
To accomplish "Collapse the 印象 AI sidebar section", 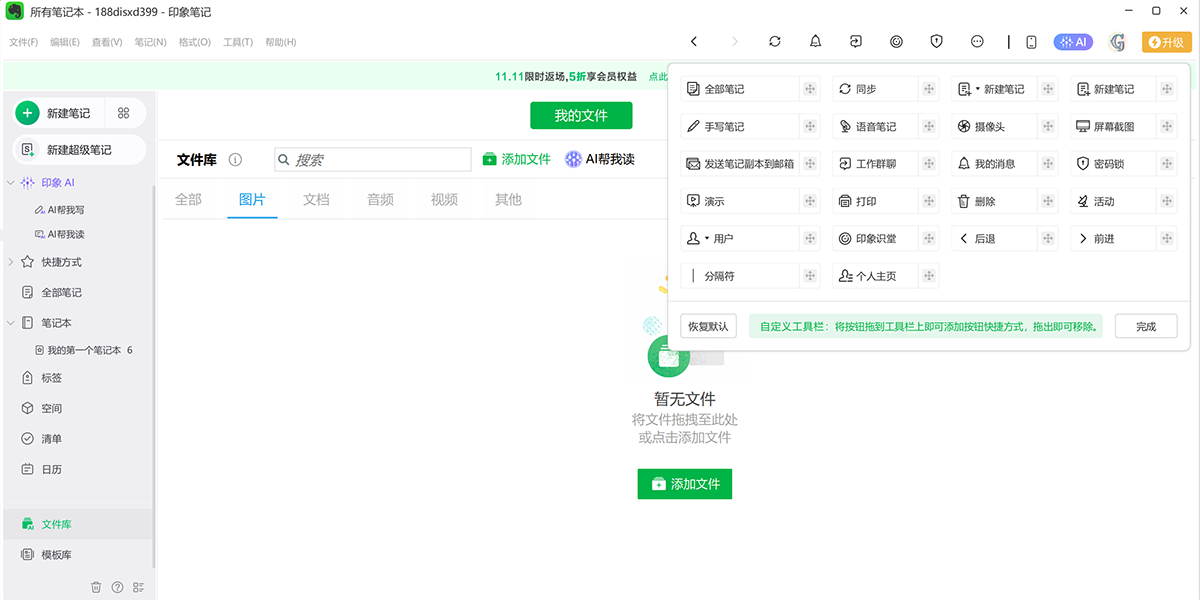I will click(11, 183).
